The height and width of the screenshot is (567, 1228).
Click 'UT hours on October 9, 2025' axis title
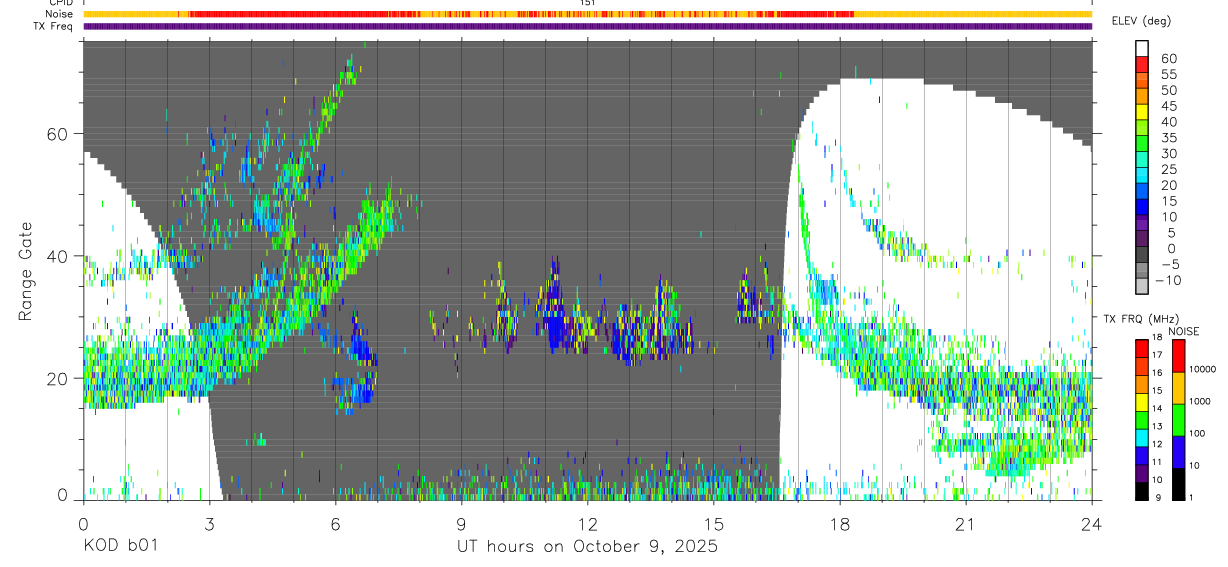(x=587, y=547)
